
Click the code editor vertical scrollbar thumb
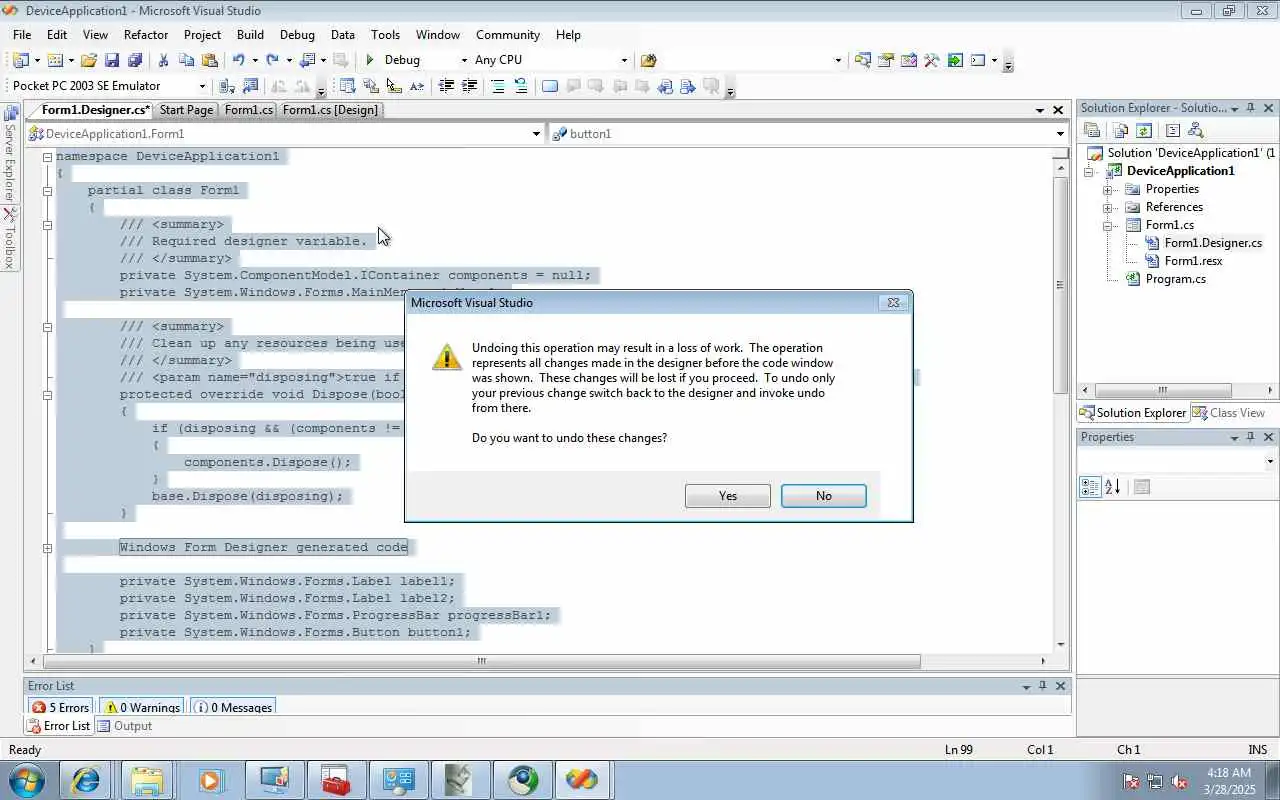point(1060,284)
